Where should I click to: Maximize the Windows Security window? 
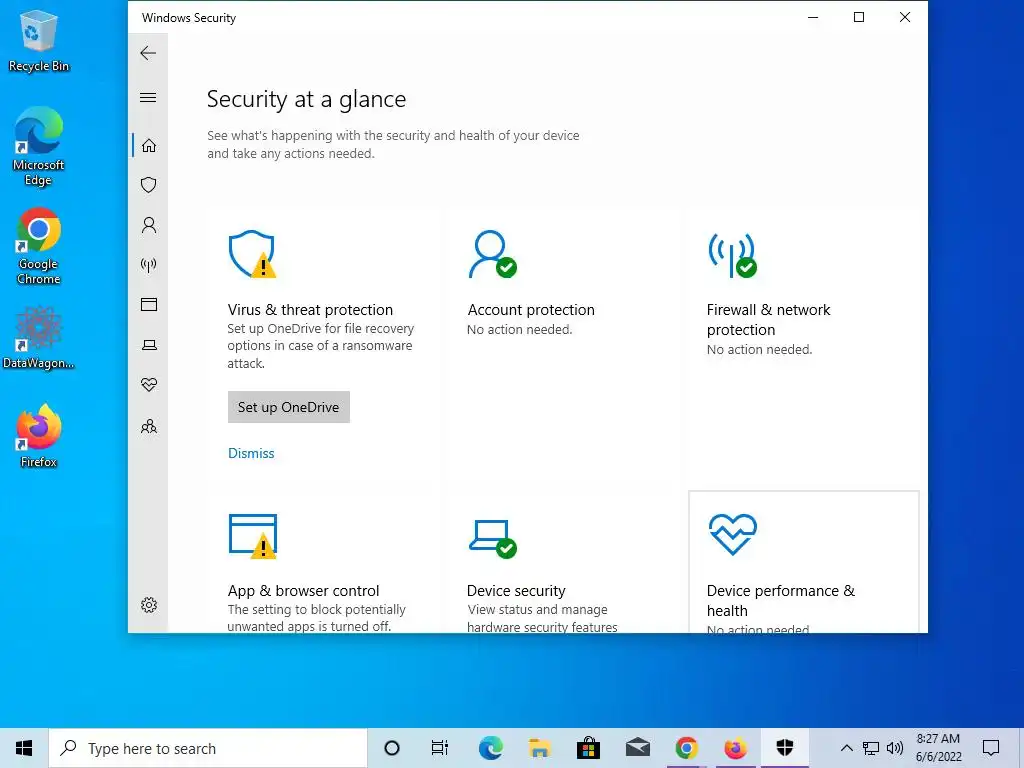[x=859, y=17]
